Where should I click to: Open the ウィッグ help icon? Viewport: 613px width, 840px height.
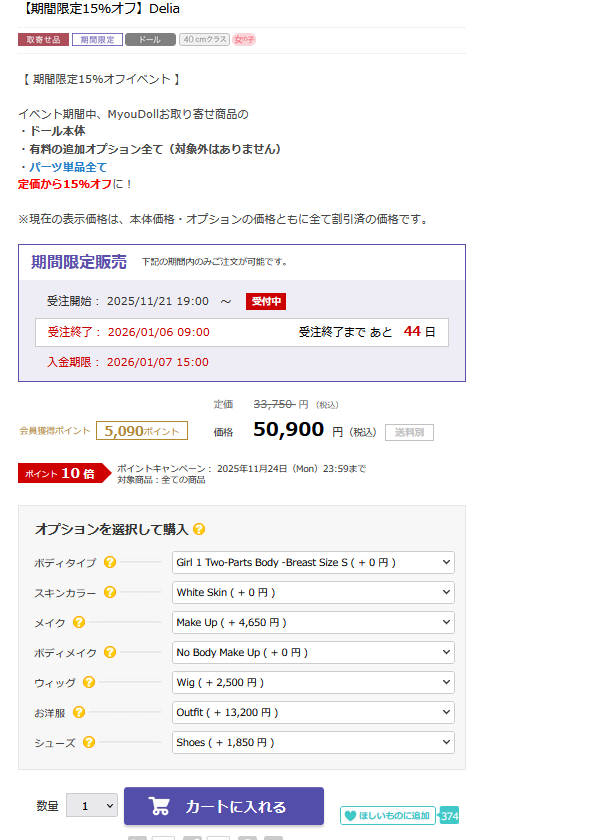(89, 683)
